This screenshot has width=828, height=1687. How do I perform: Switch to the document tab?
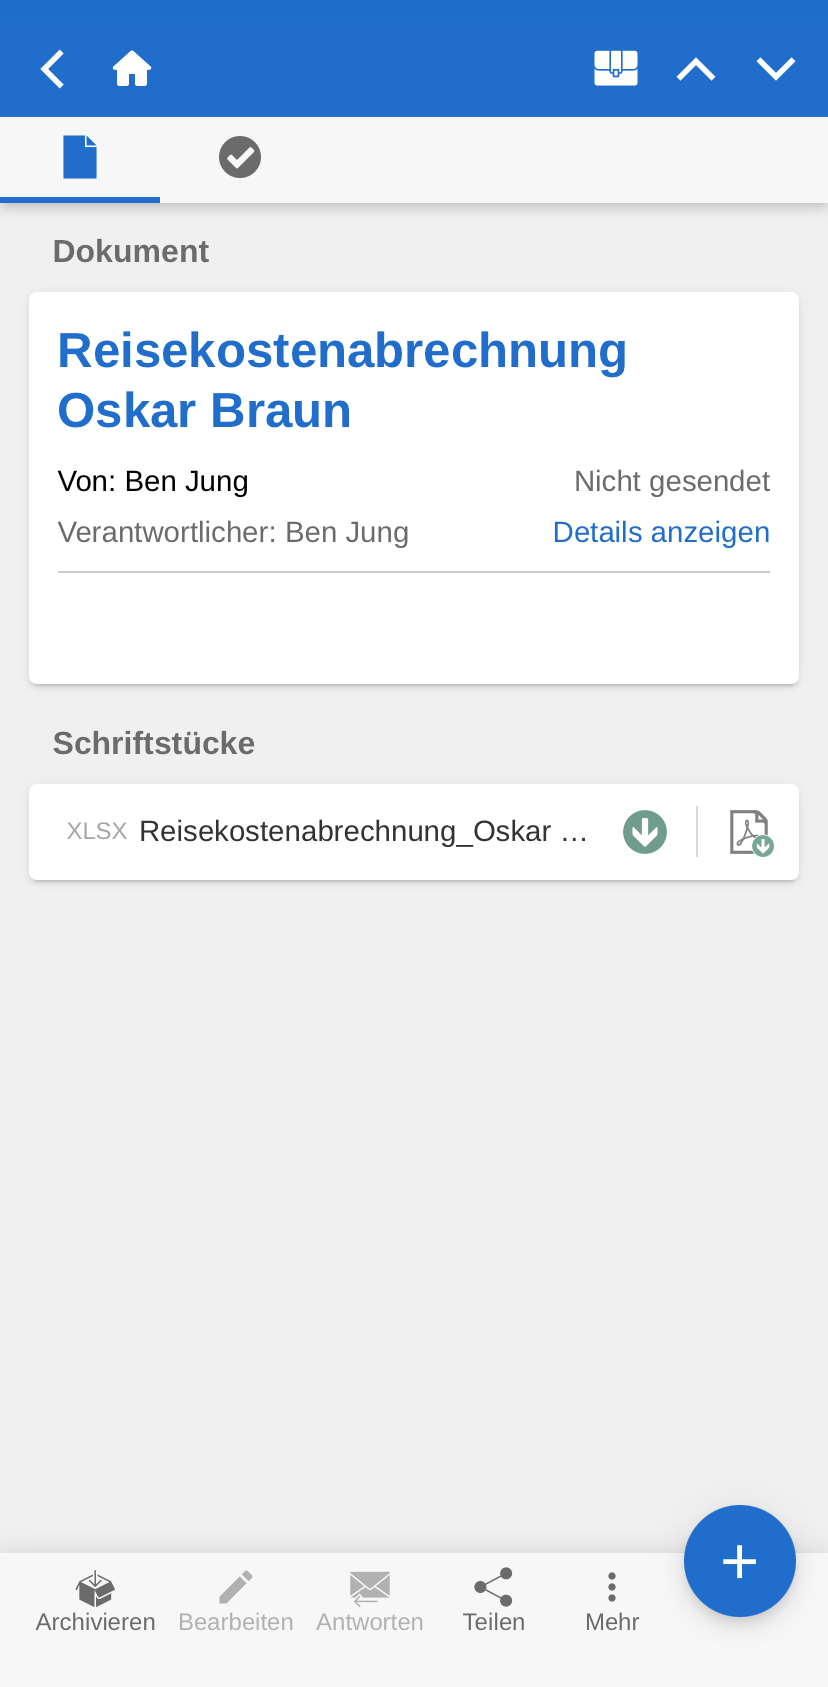pos(80,158)
